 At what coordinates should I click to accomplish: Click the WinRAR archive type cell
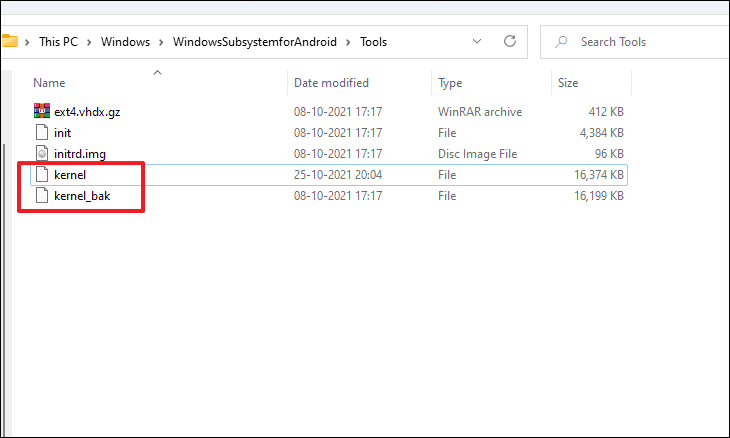coord(480,112)
